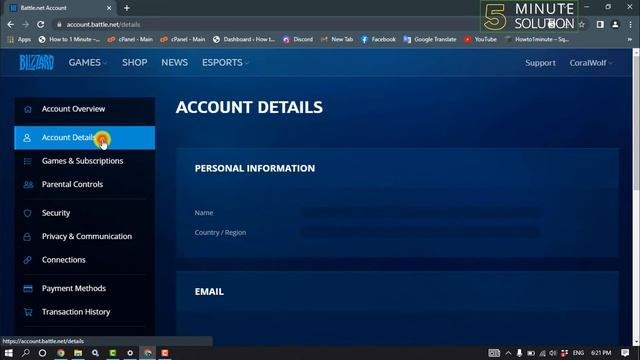Click the Payment Methods card icon

(28, 289)
